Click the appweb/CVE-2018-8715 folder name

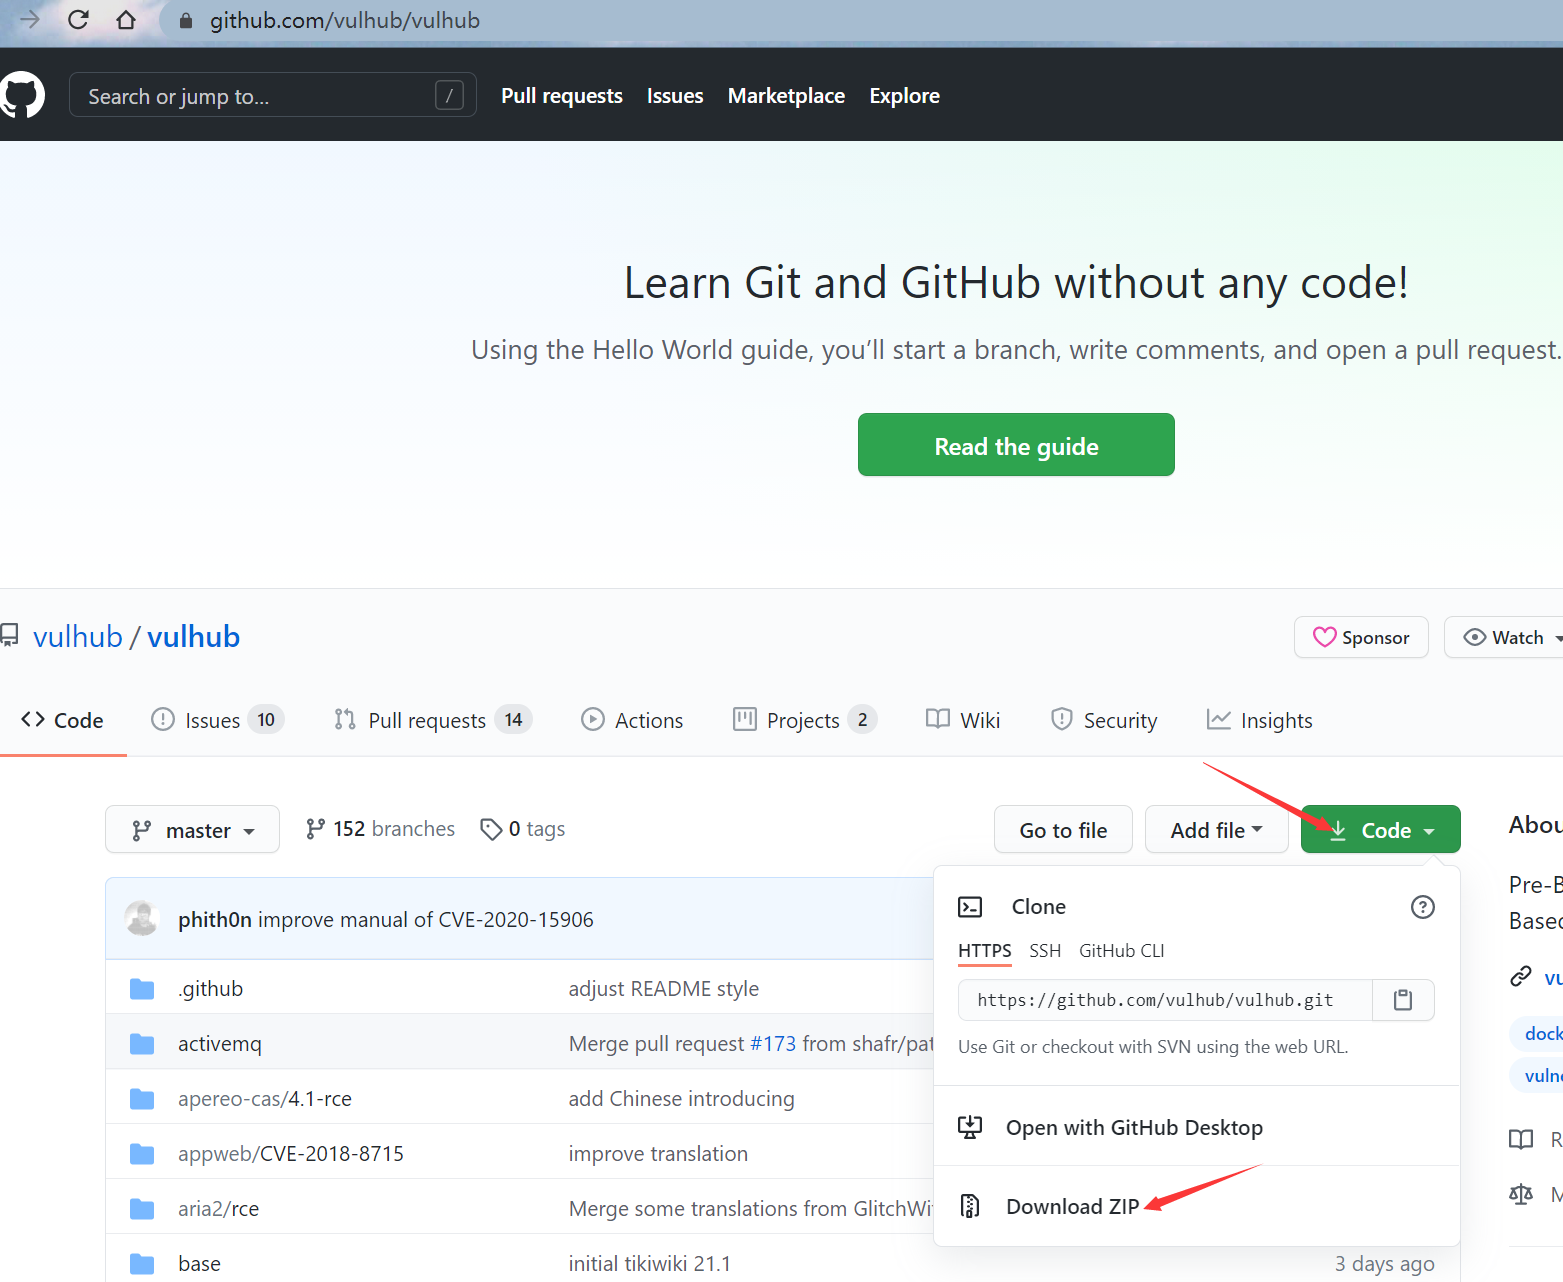coord(291,1154)
